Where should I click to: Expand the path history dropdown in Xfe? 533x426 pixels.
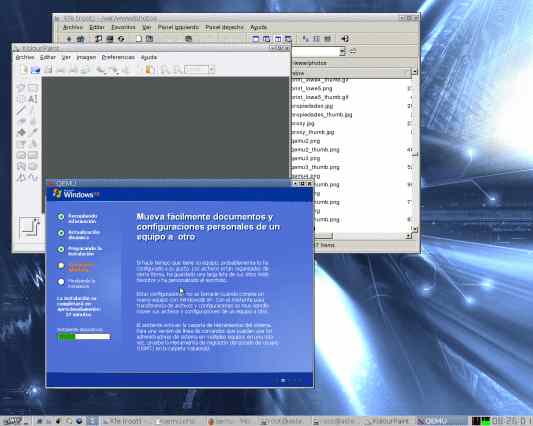coord(342,52)
